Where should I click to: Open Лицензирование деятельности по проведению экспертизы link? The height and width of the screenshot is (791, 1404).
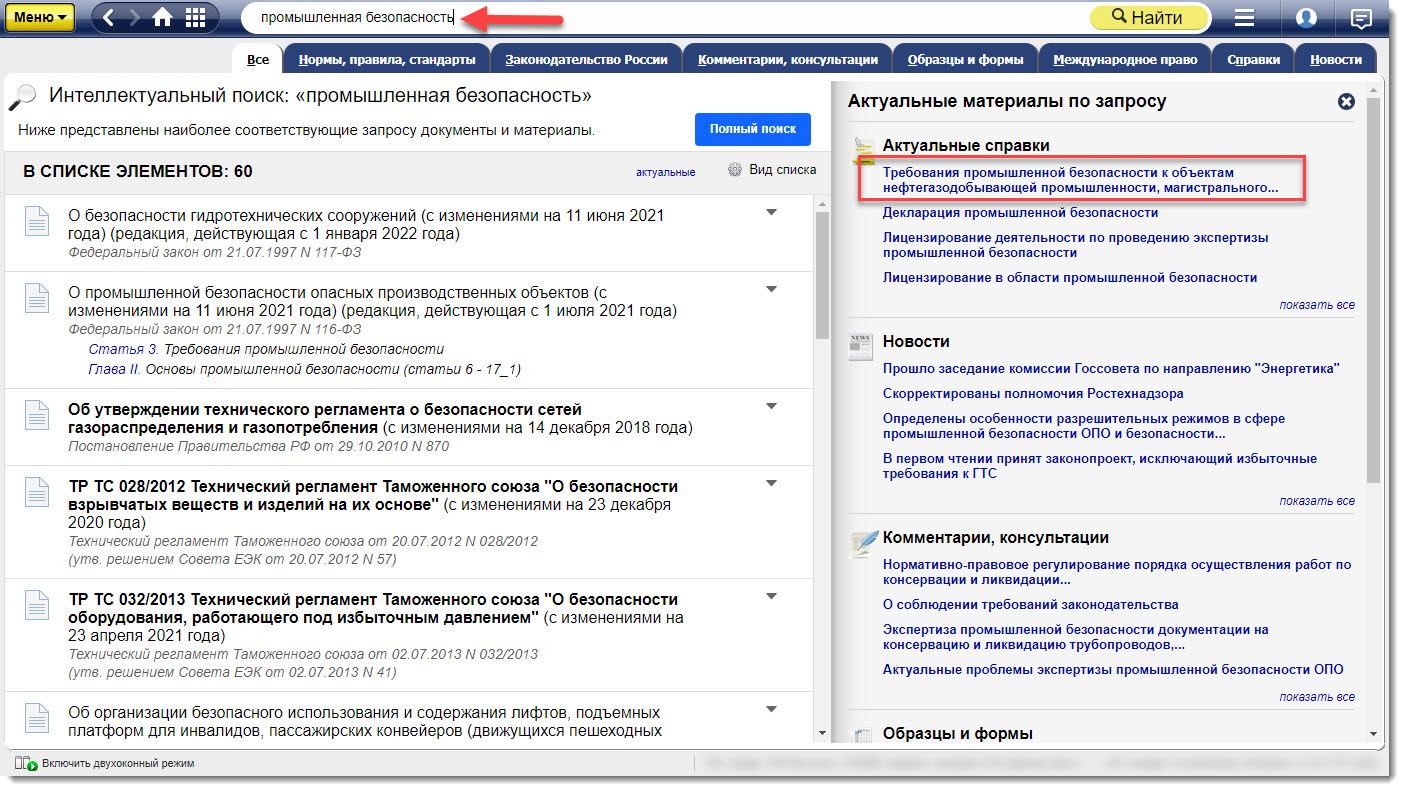coord(1076,245)
